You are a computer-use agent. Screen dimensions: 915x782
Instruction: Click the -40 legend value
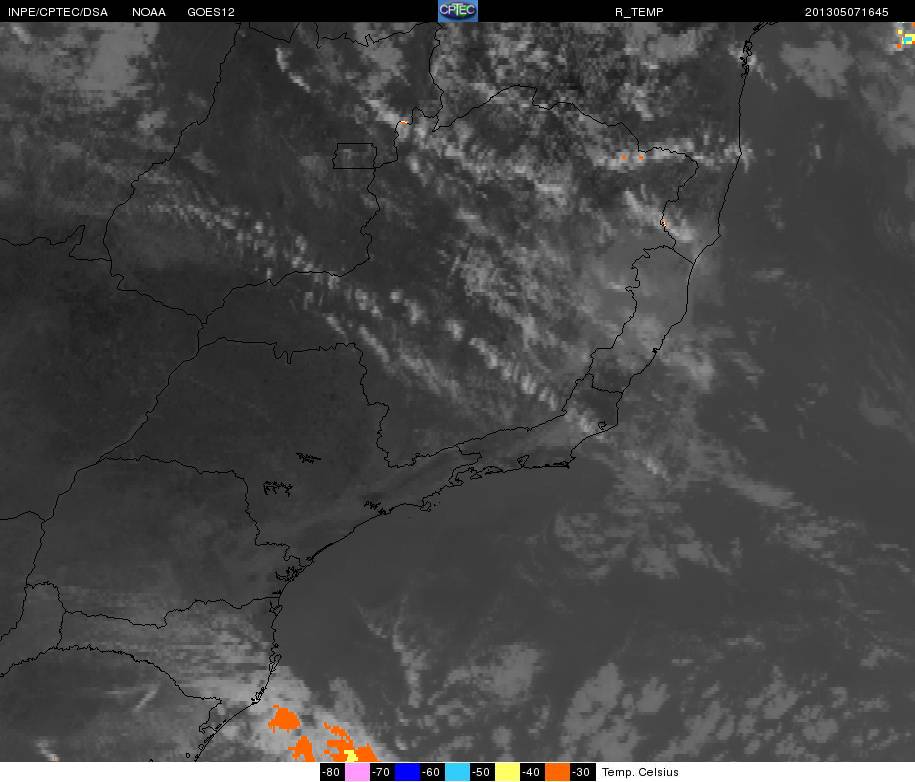coord(532,772)
